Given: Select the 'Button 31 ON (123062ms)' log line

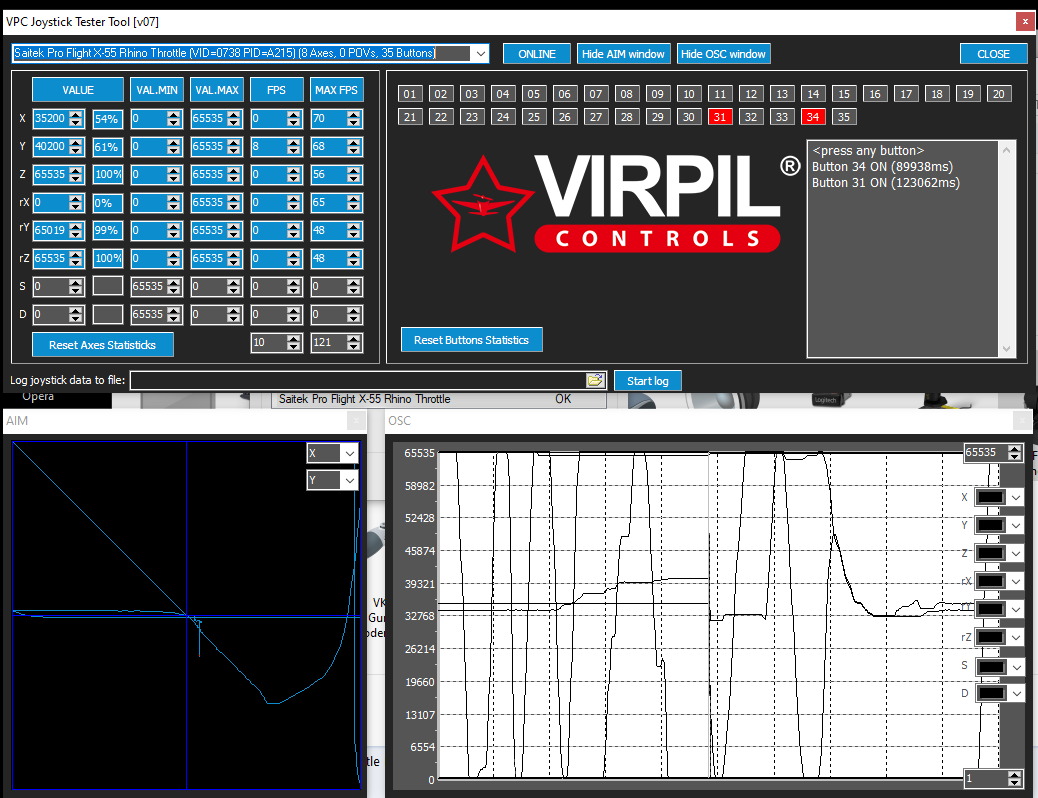Looking at the screenshot, I should click(x=886, y=183).
